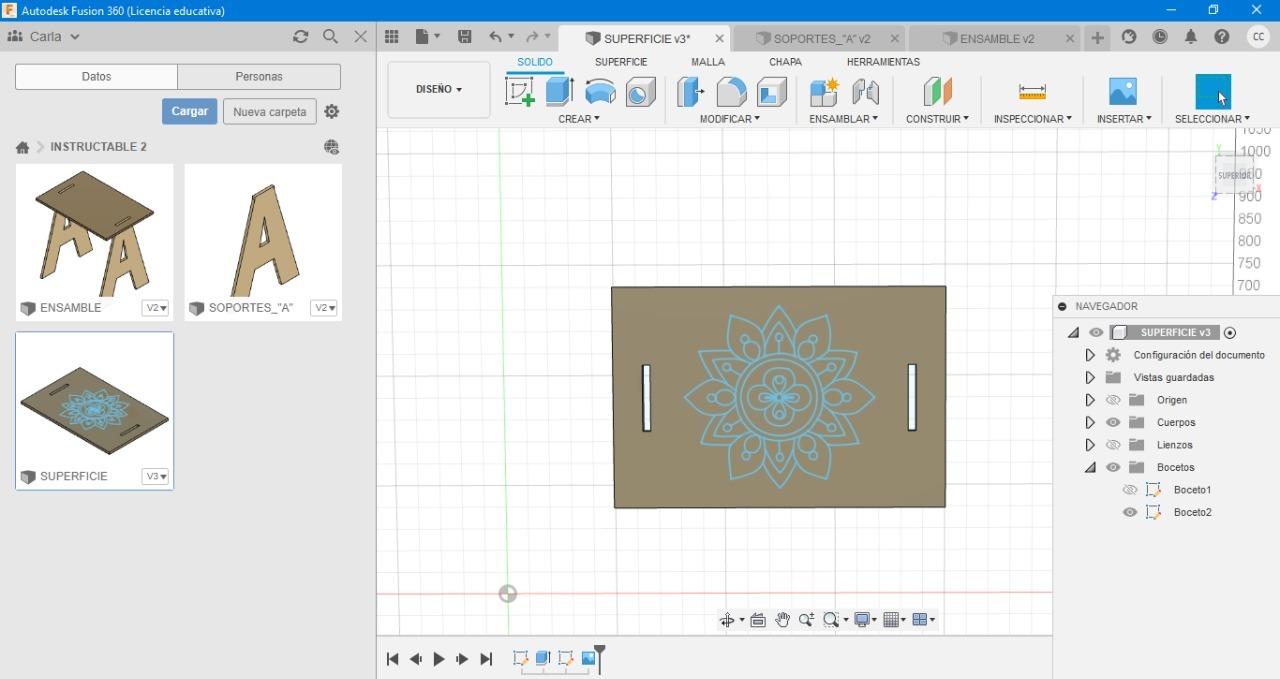Click the Zoom magnifier tool
The width and height of the screenshot is (1280, 679).
(x=806, y=620)
